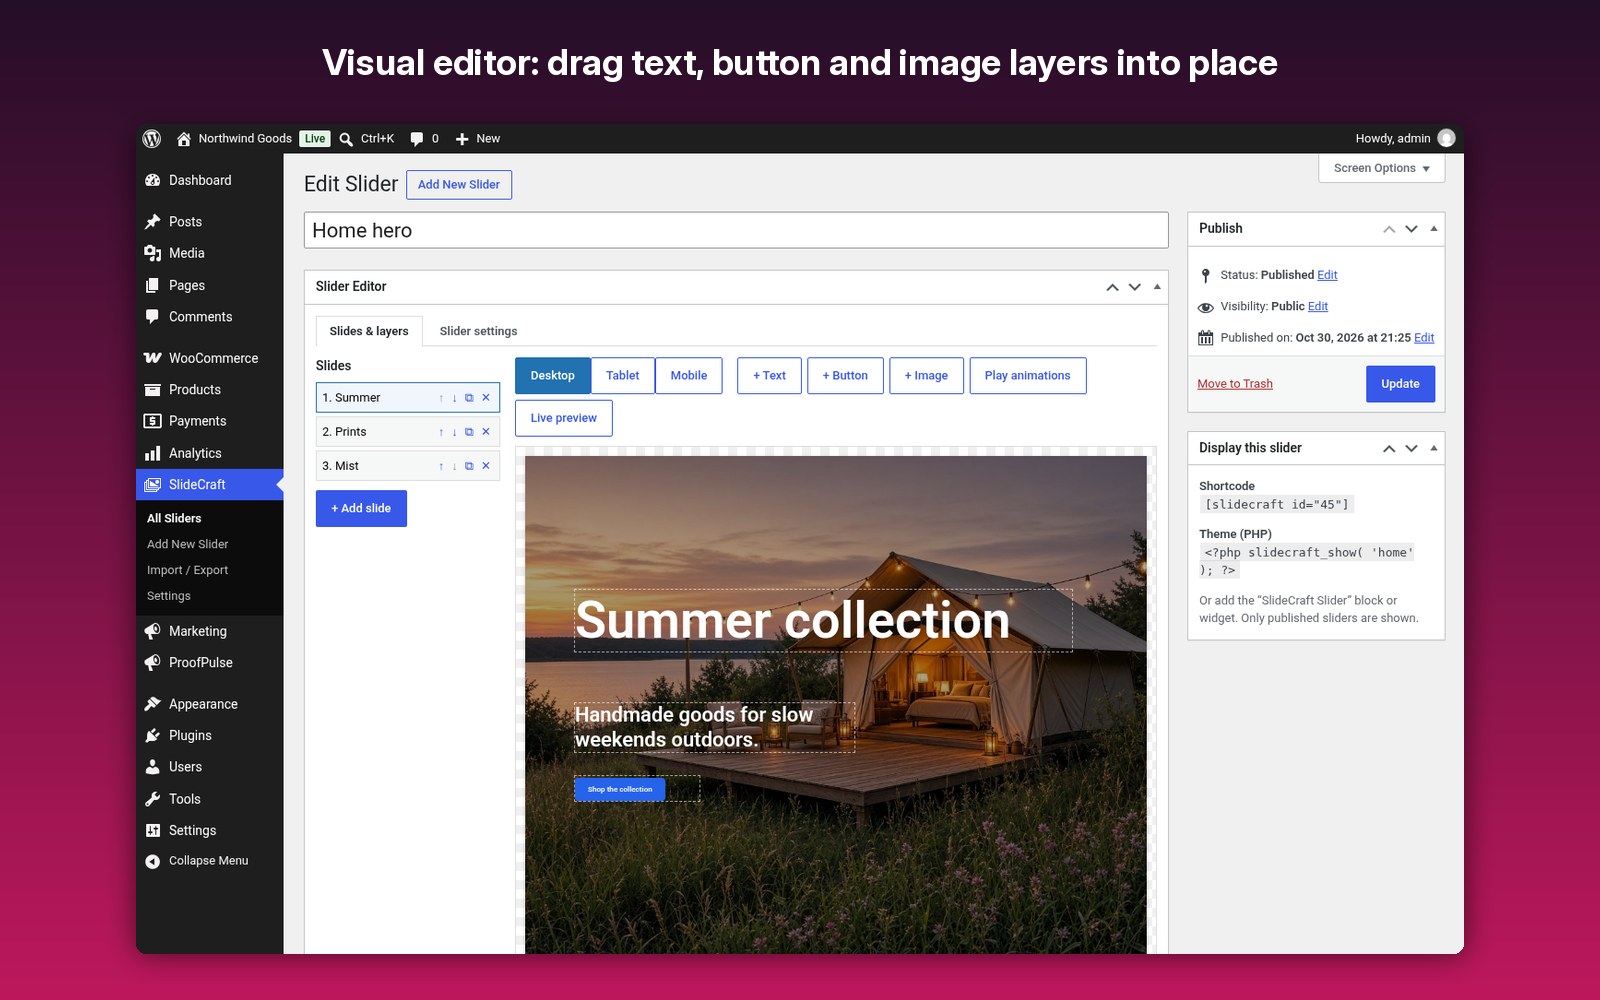1600x1000 pixels.
Task: Move the Summer slide up
Action: [x=441, y=398]
